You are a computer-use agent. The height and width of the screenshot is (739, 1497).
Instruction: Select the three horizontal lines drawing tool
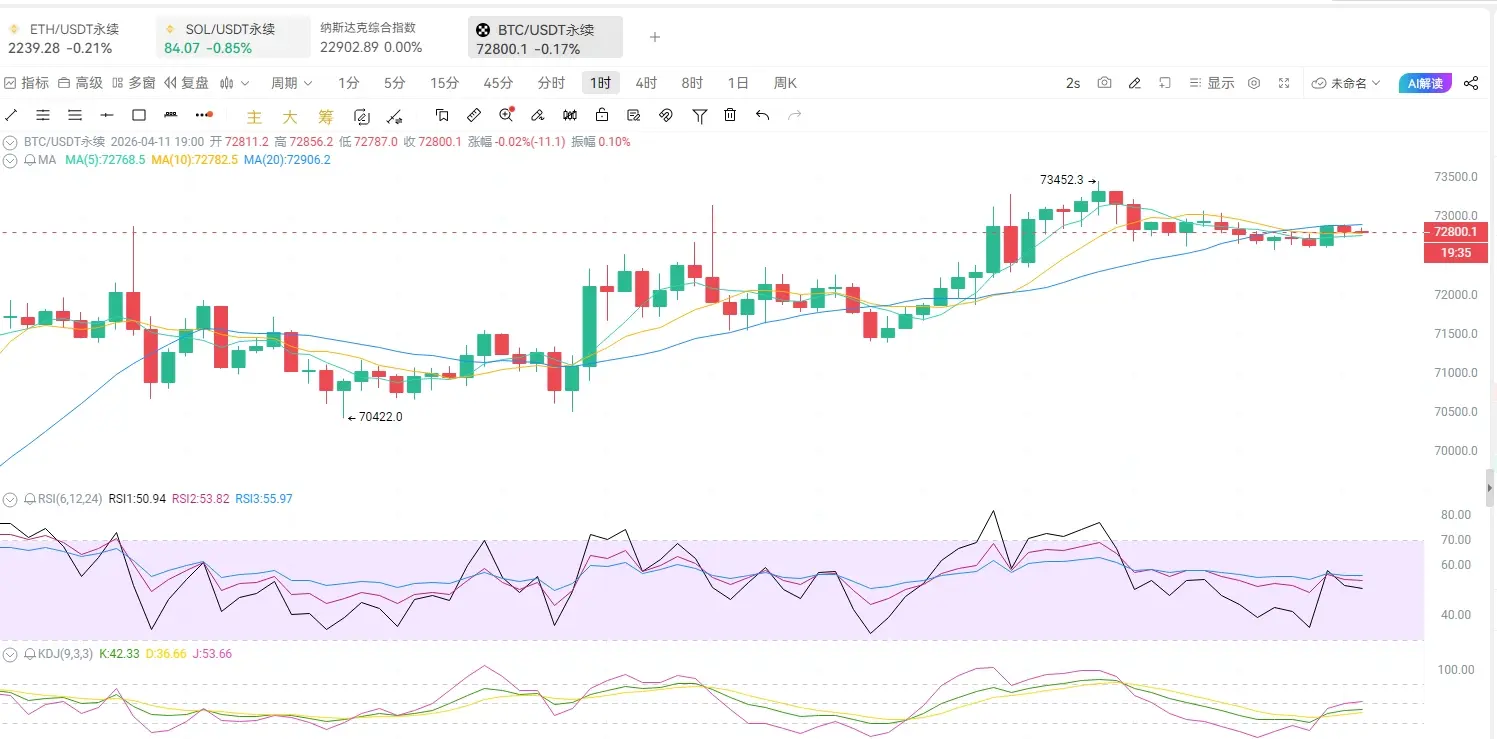(75, 115)
